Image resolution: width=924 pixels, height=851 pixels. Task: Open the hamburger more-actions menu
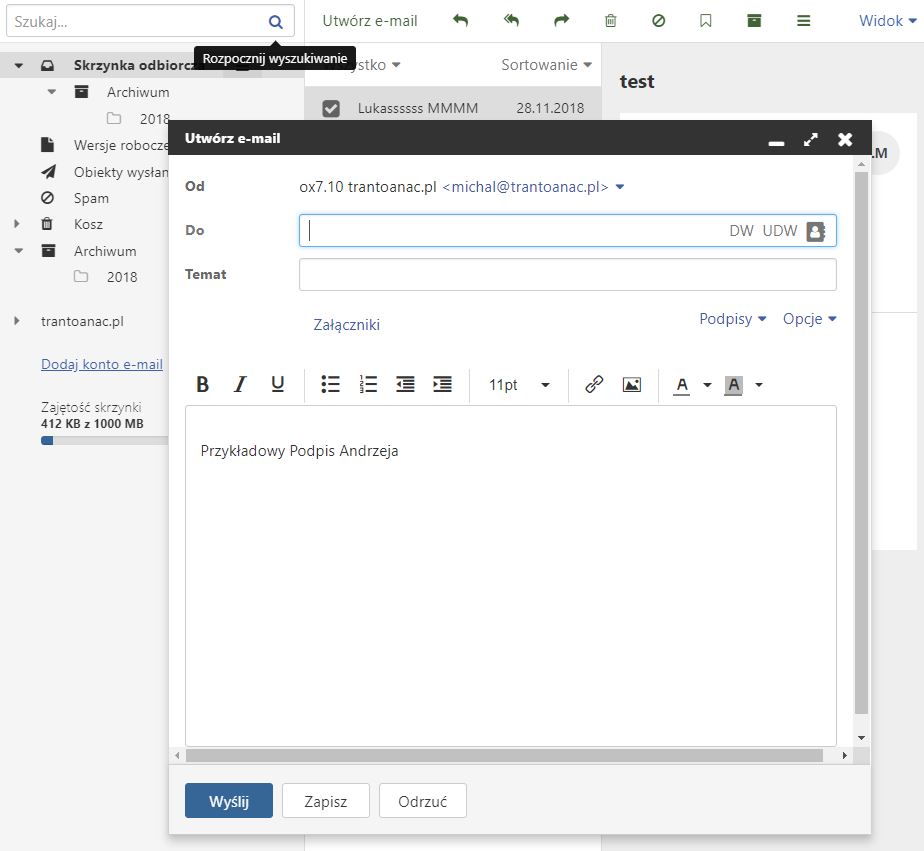[803, 21]
